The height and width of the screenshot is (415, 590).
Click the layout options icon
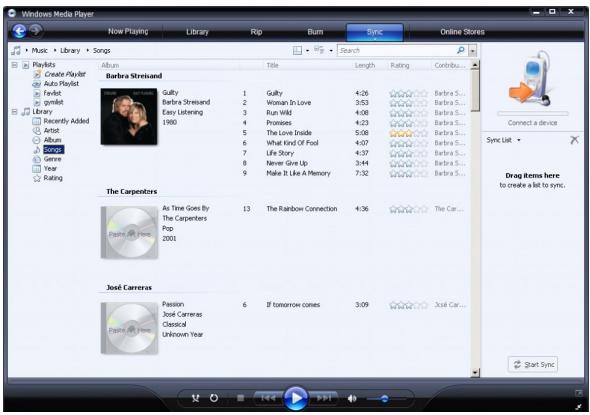(x=297, y=50)
